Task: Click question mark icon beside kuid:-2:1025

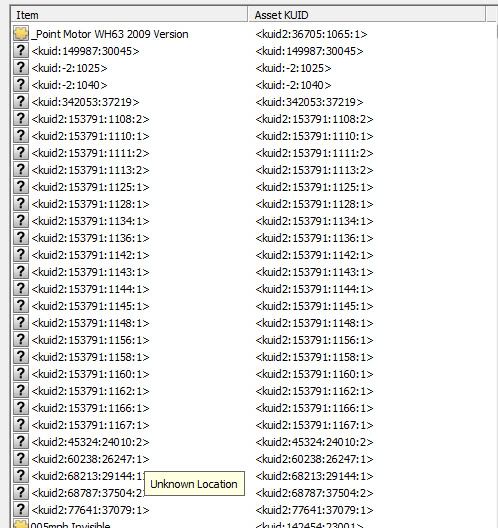Action: tap(21, 68)
